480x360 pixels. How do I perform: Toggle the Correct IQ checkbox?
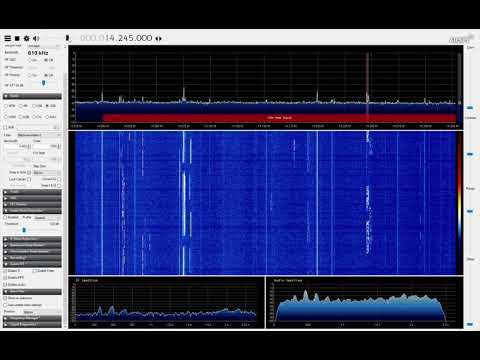tap(59, 179)
